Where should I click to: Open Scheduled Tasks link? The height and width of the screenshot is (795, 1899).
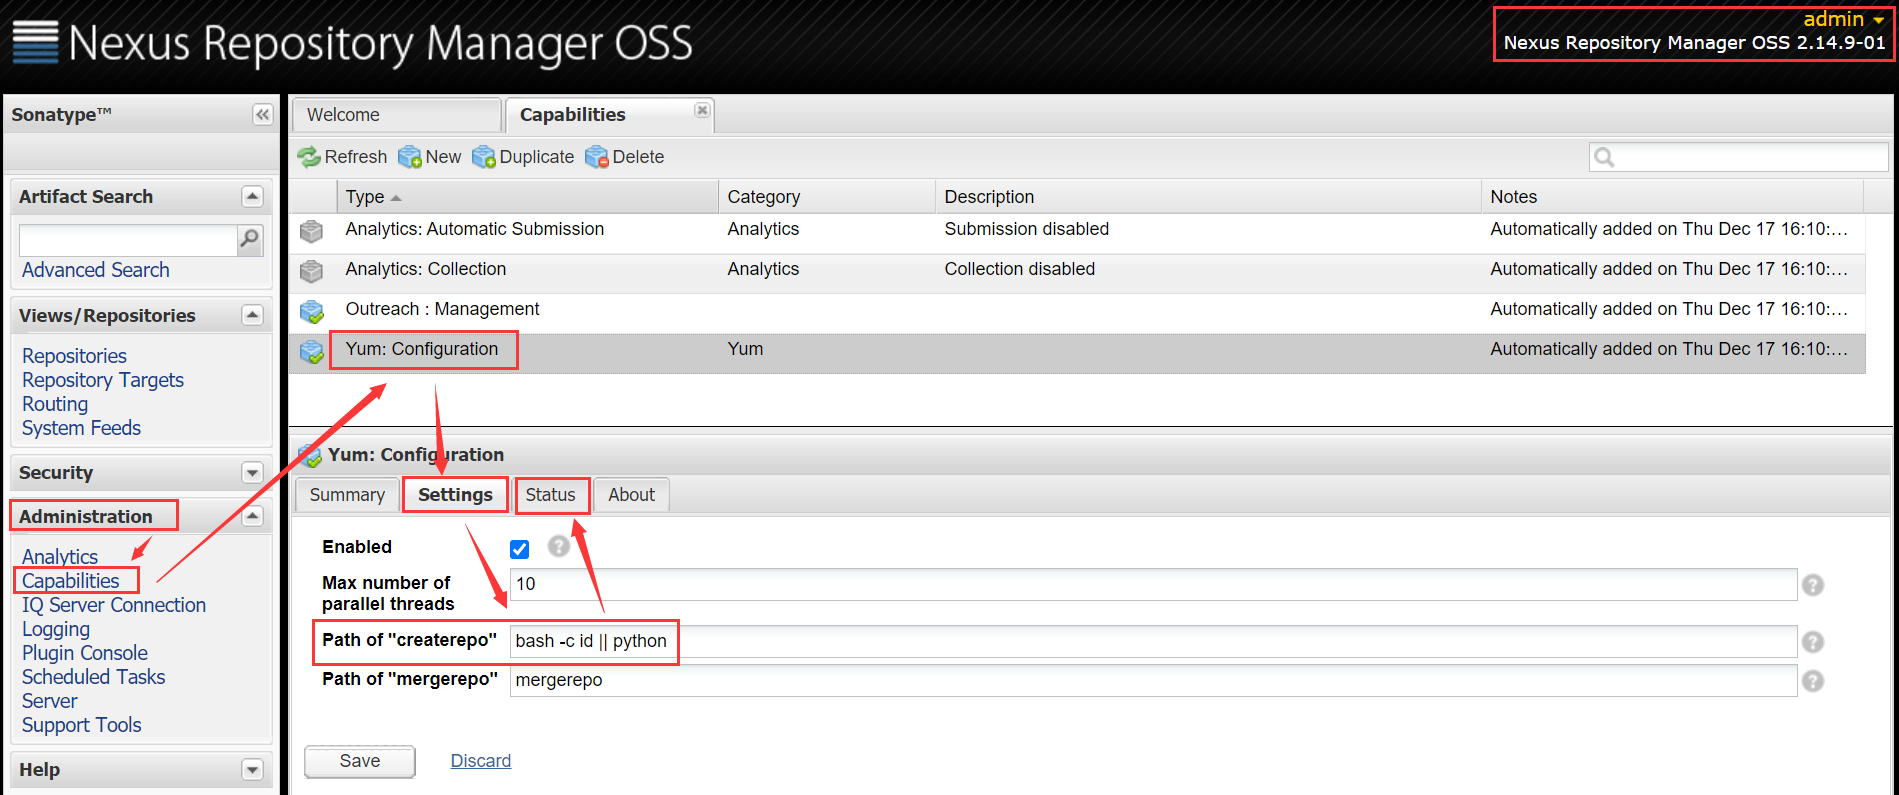pyautogui.click(x=93, y=677)
